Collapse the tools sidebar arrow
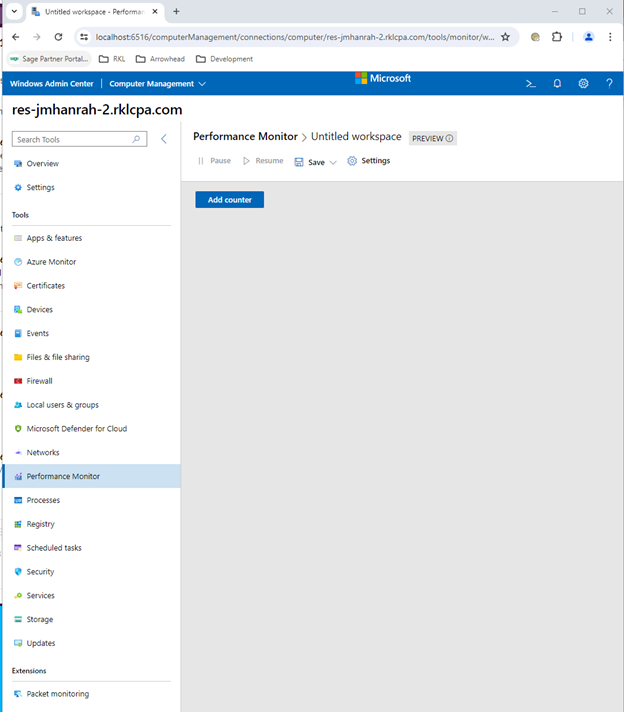Image resolution: width=624 pixels, height=712 pixels. [164, 139]
